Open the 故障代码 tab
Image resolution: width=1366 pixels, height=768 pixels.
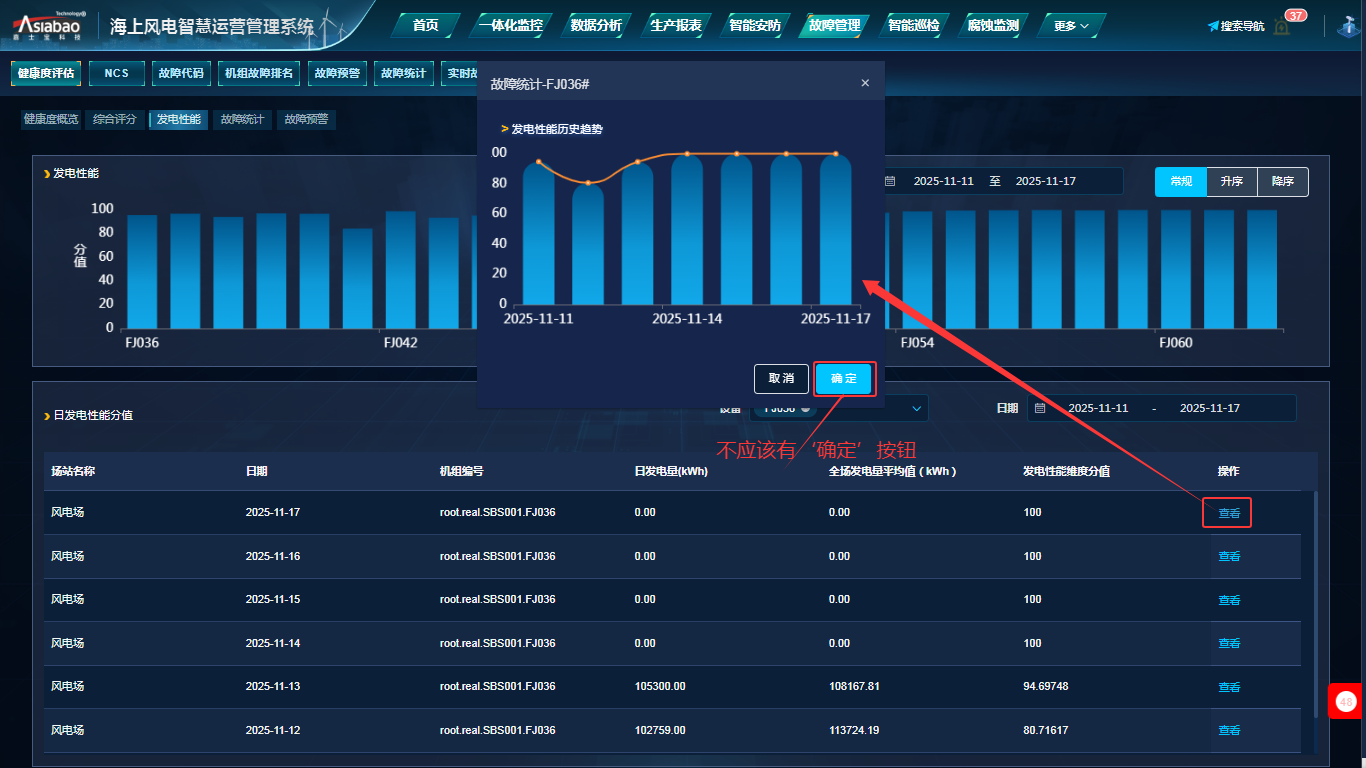click(x=180, y=73)
